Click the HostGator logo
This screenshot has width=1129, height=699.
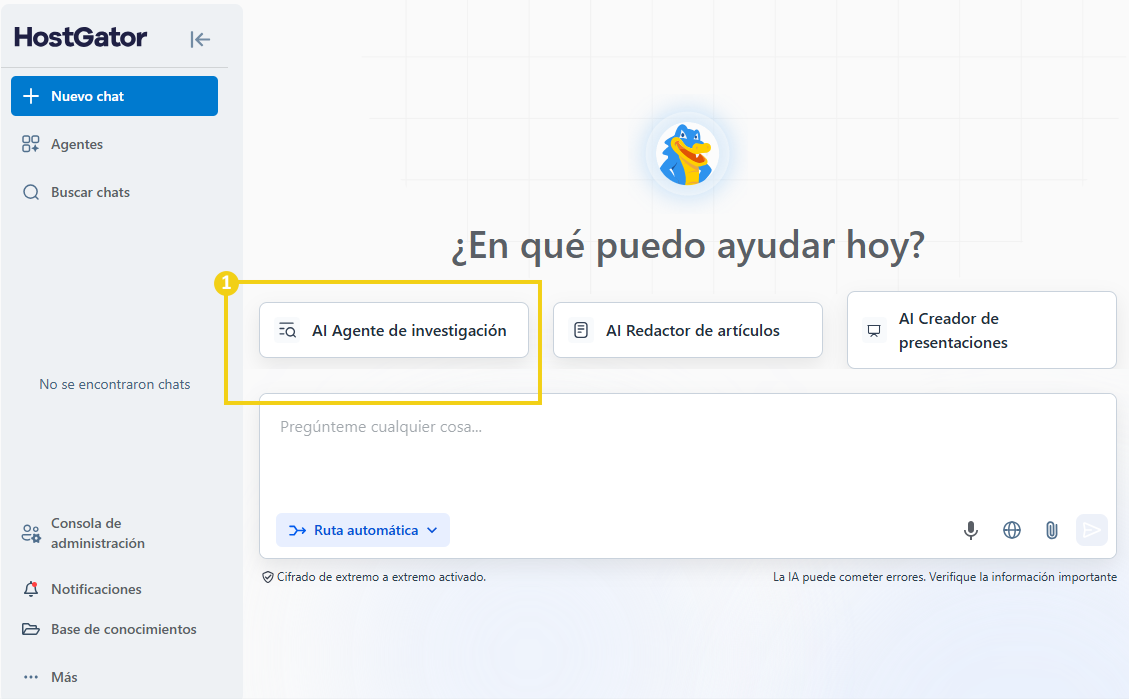tap(81, 37)
